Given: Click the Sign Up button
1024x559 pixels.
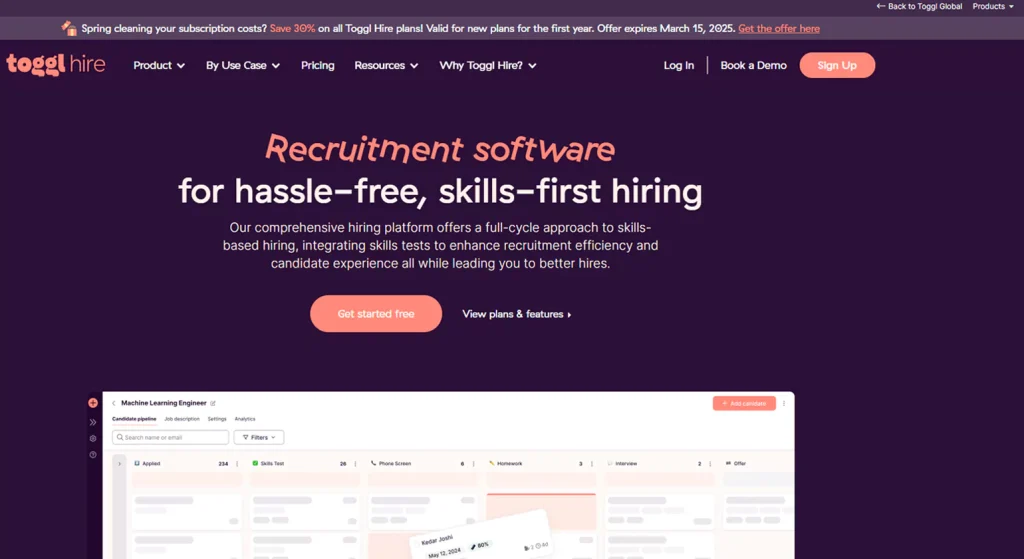Looking at the screenshot, I should pyautogui.click(x=837, y=65).
